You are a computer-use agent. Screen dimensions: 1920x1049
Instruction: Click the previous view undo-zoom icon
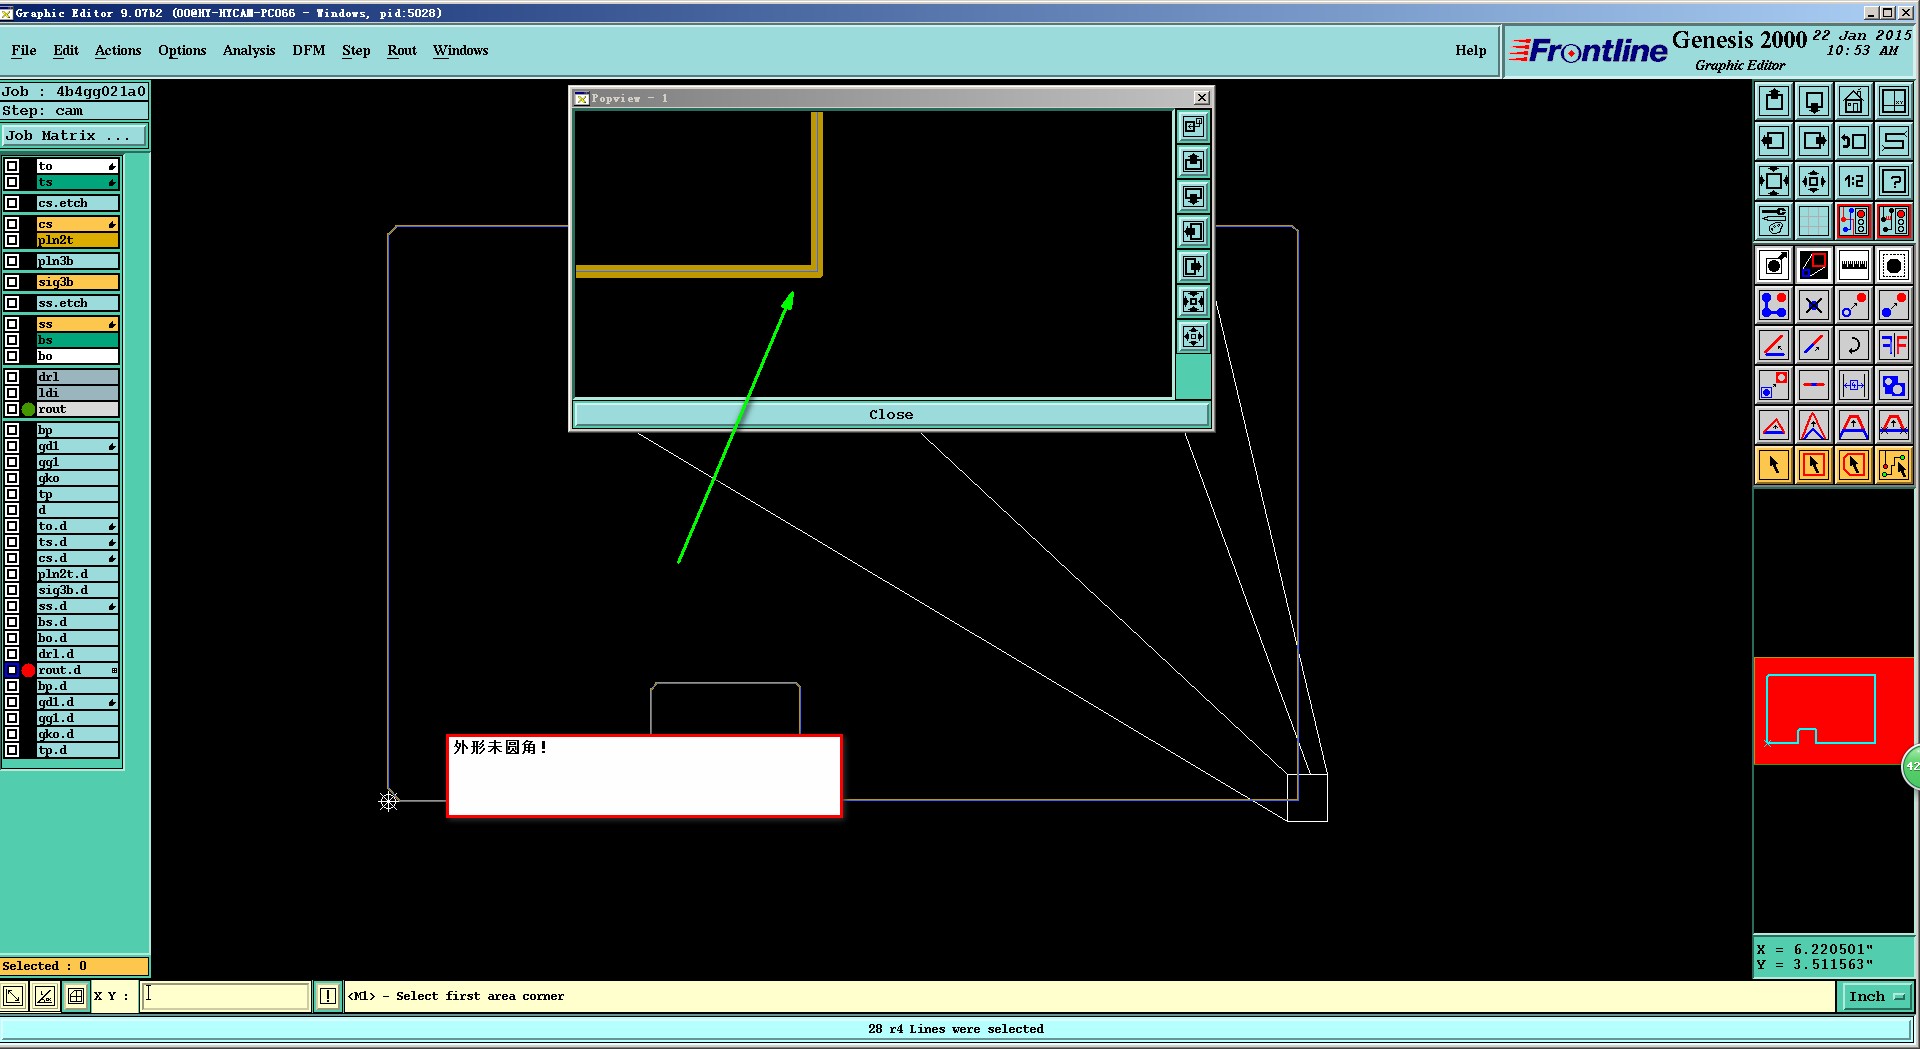coord(1854,141)
